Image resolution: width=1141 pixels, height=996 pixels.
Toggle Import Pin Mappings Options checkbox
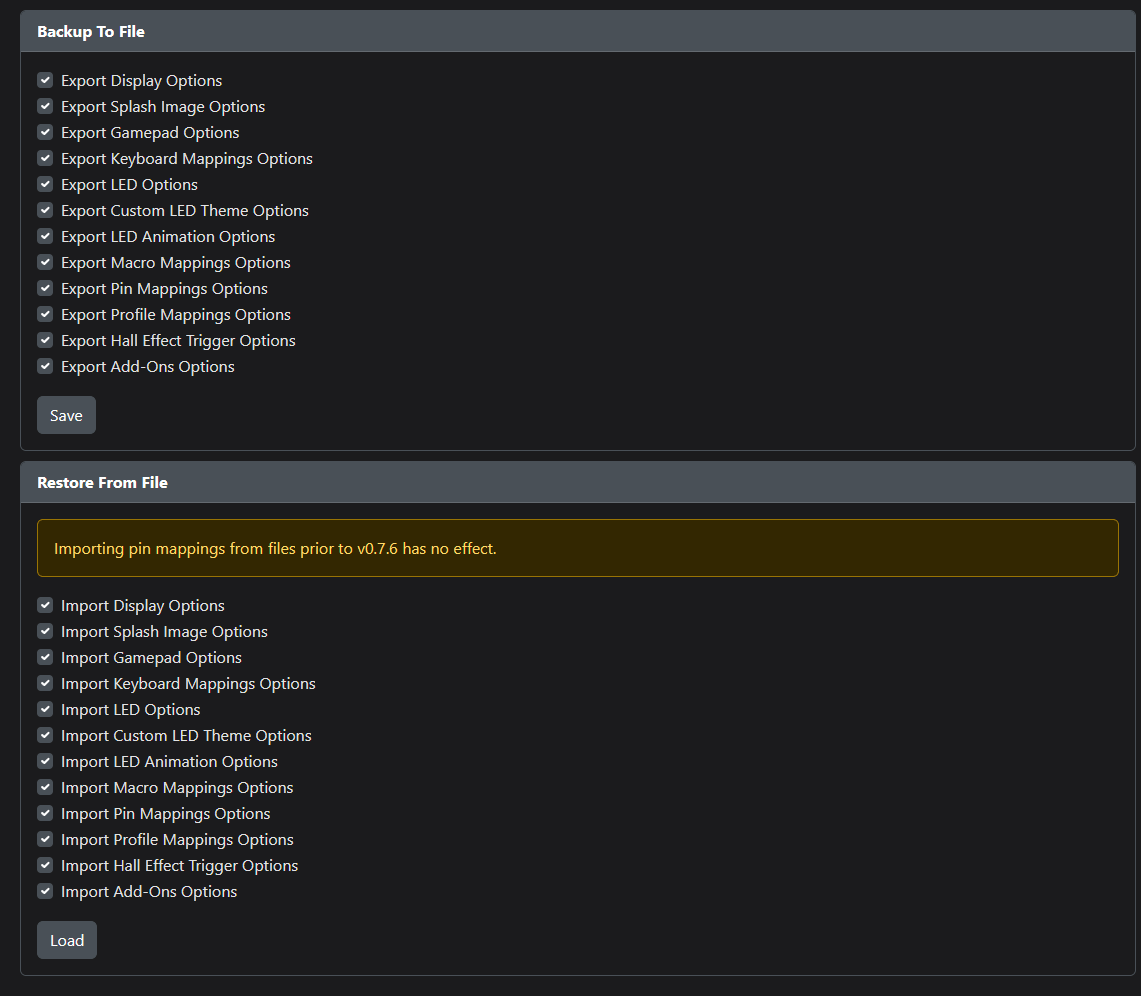tap(45, 813)
